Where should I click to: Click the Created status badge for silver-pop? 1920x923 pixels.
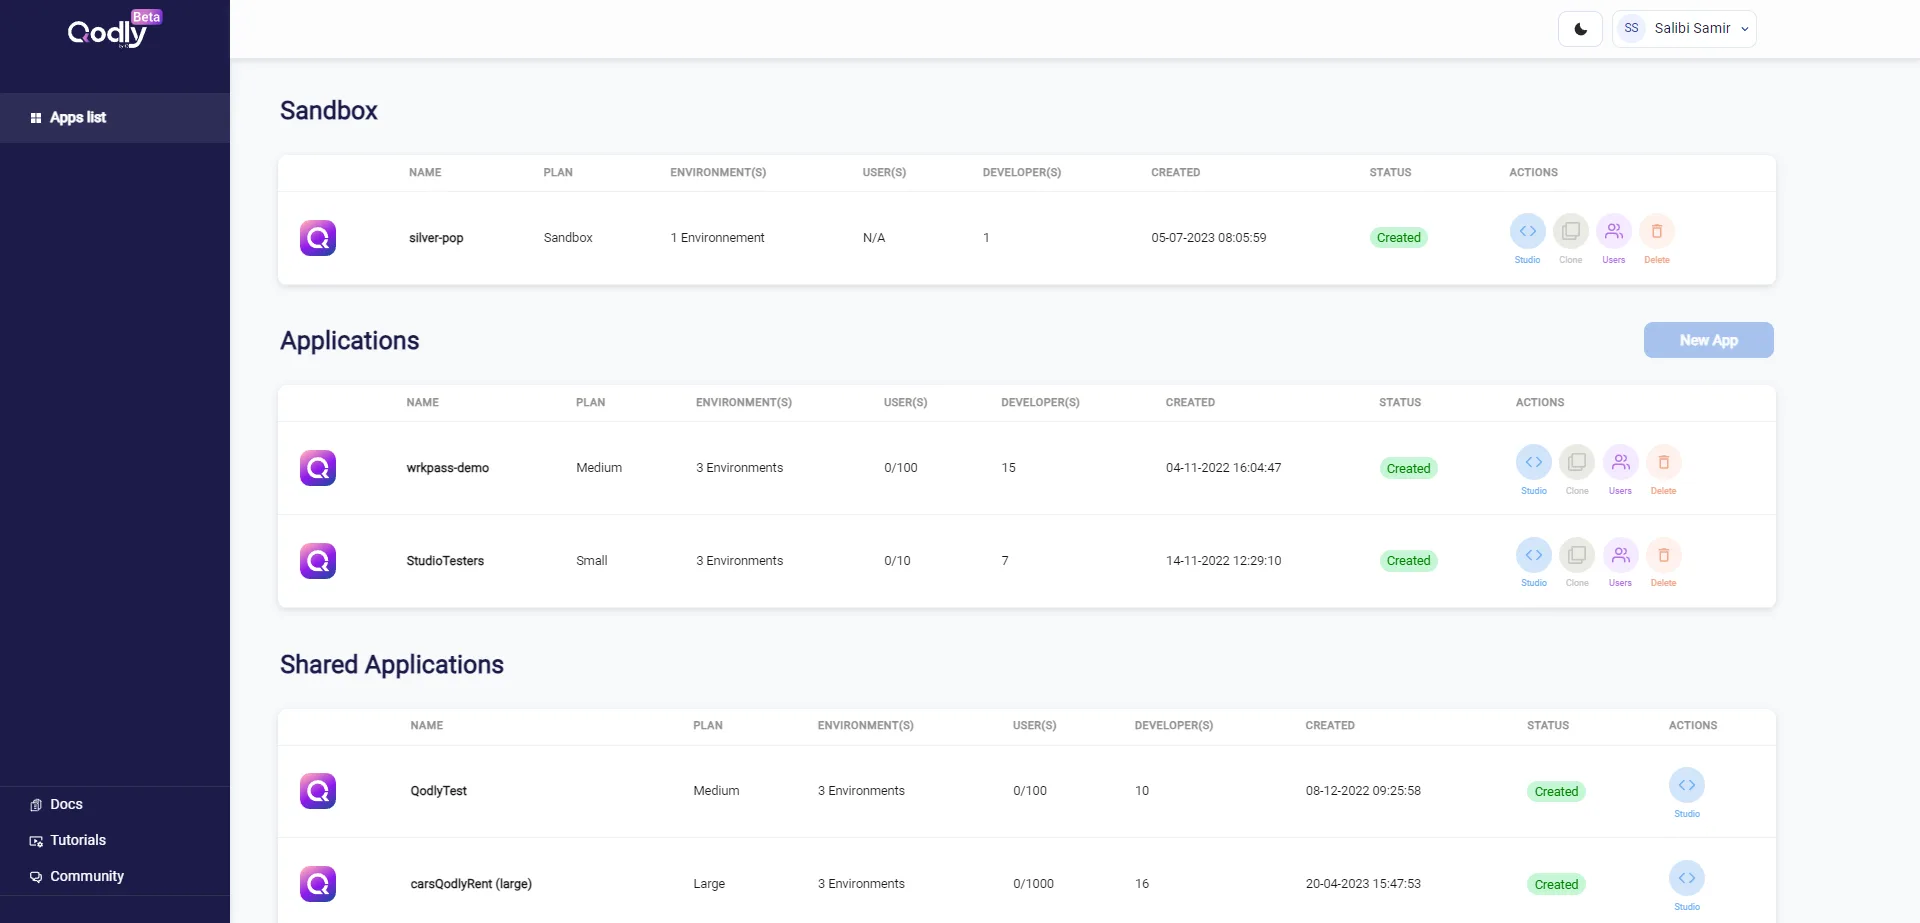tap(1398, 238)
